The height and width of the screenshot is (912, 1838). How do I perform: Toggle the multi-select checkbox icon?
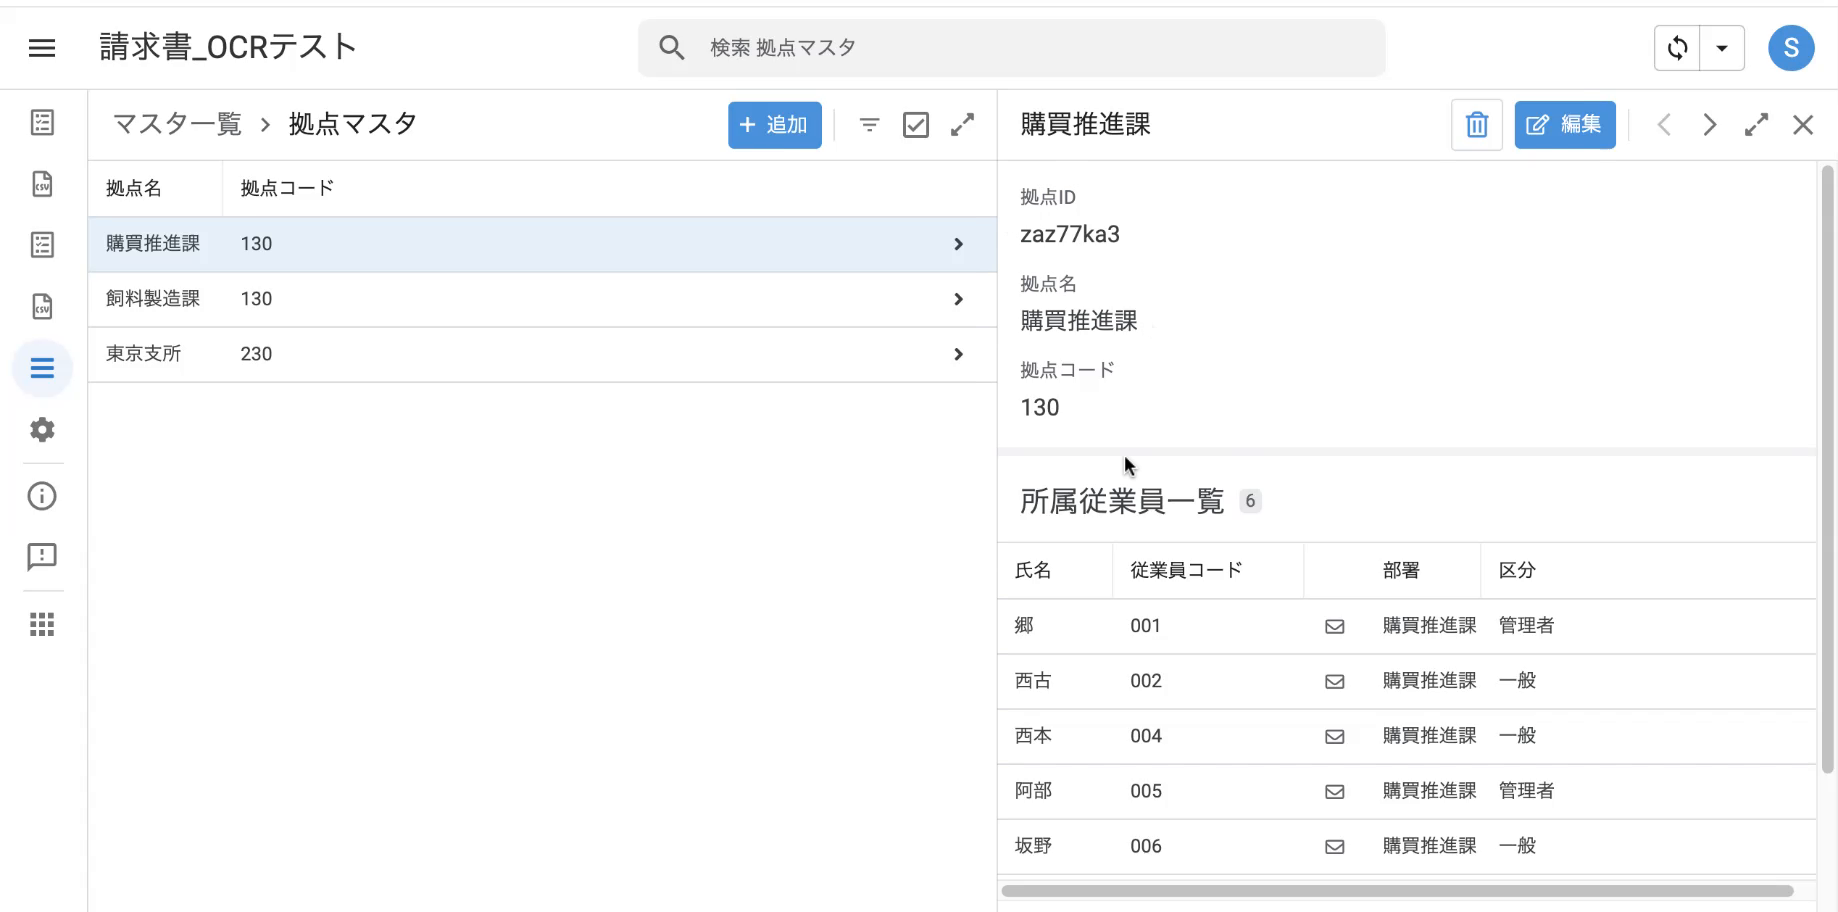coord(916,125)
